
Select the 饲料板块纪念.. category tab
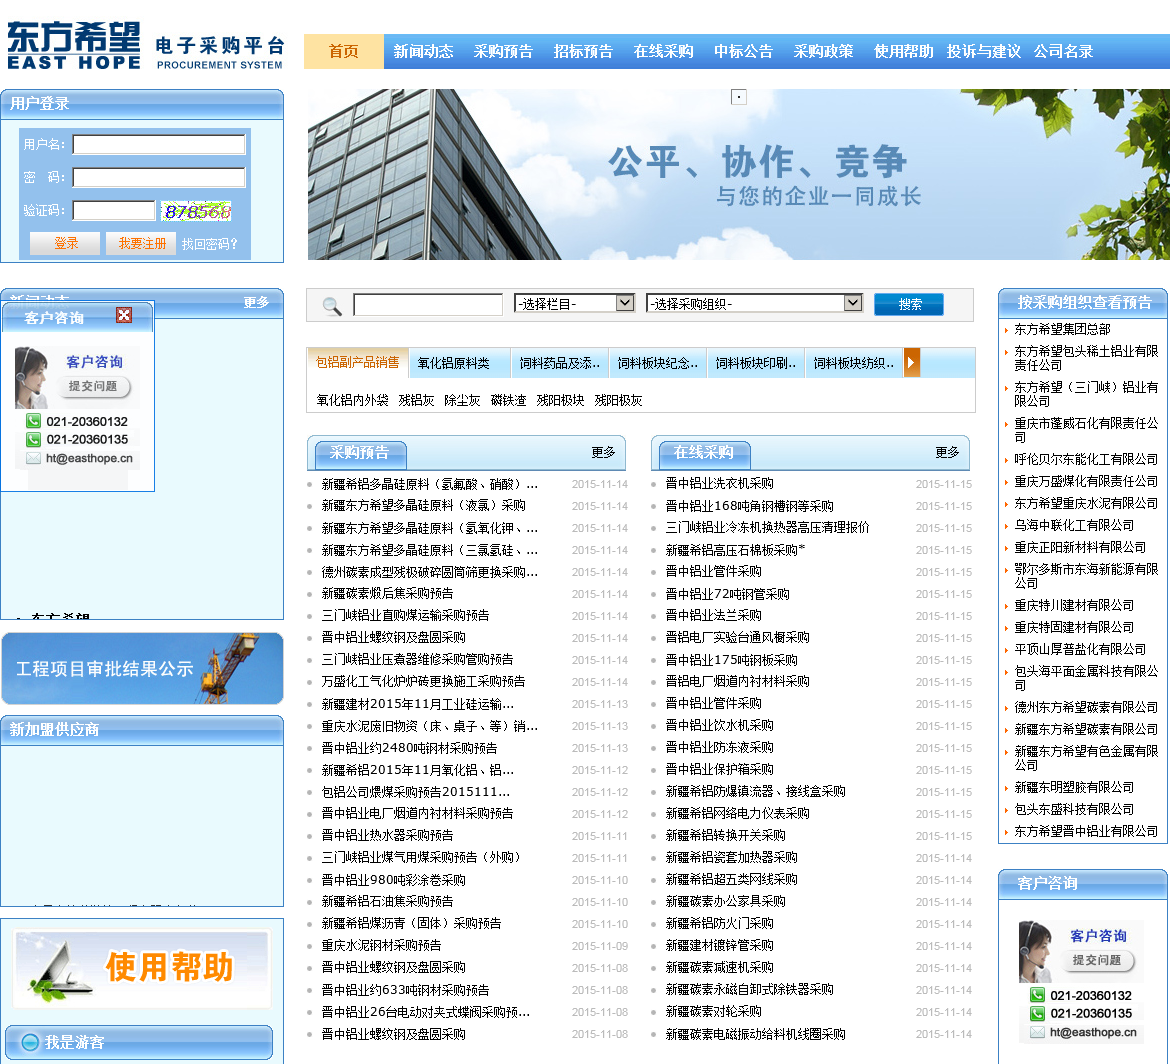point(657,363)
